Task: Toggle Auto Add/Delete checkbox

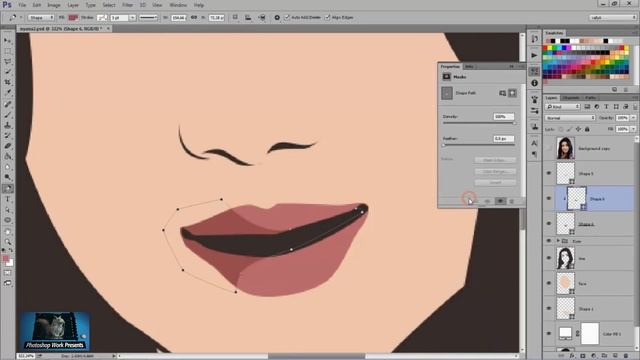Action: click(287, 18)
